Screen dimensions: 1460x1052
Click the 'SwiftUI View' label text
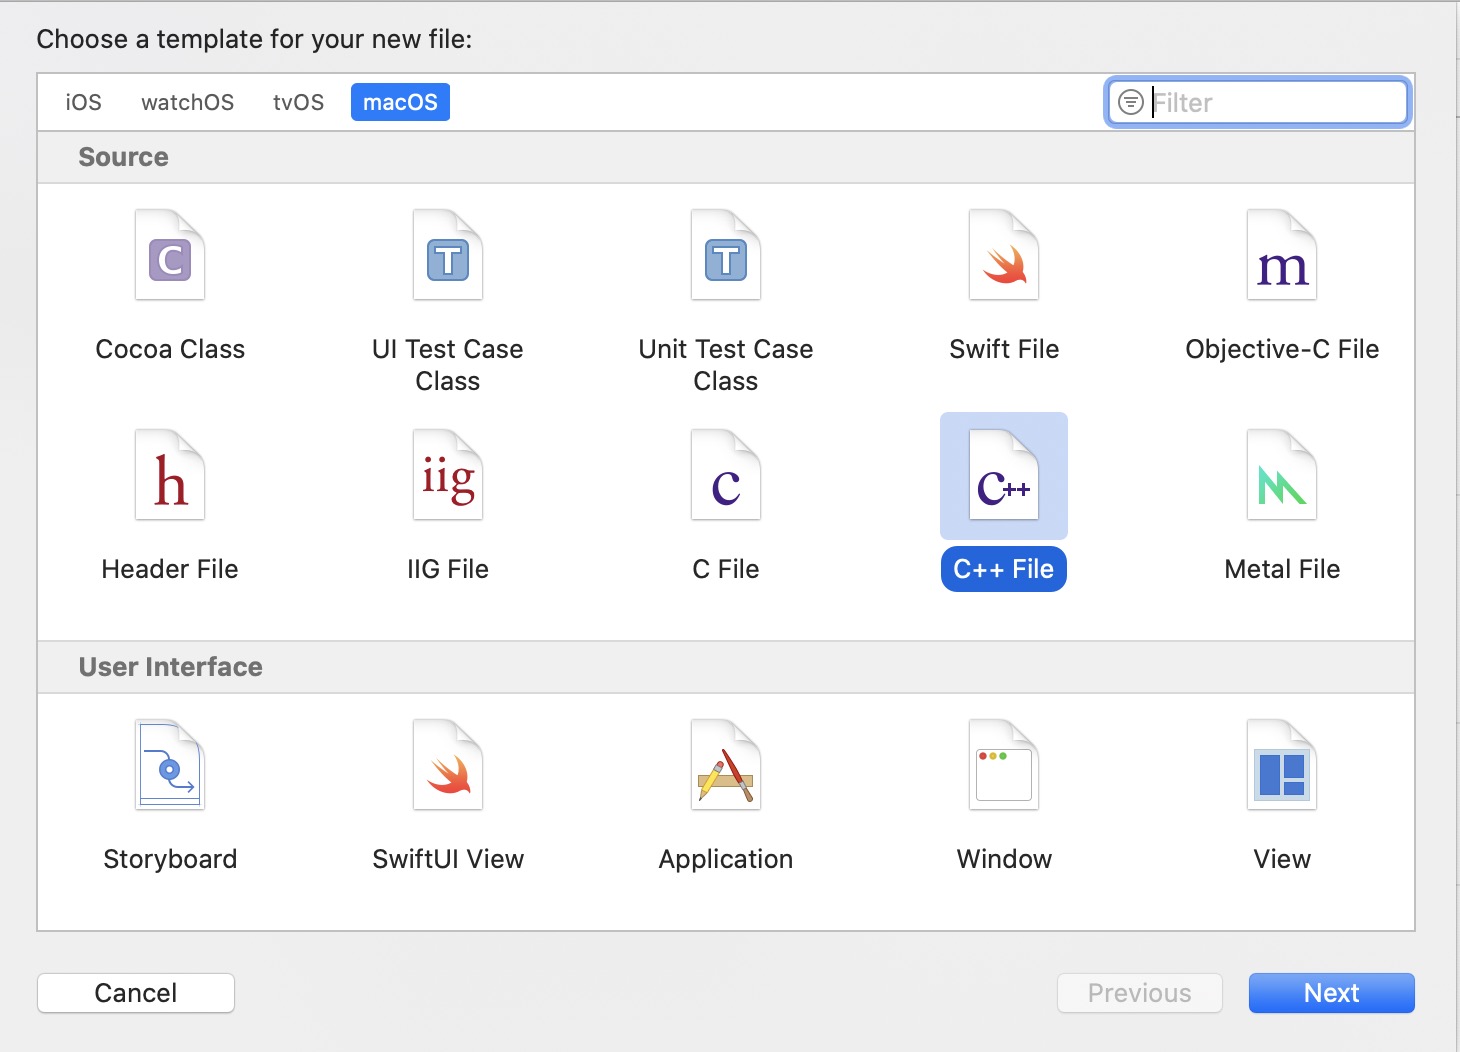coord(448,859)
